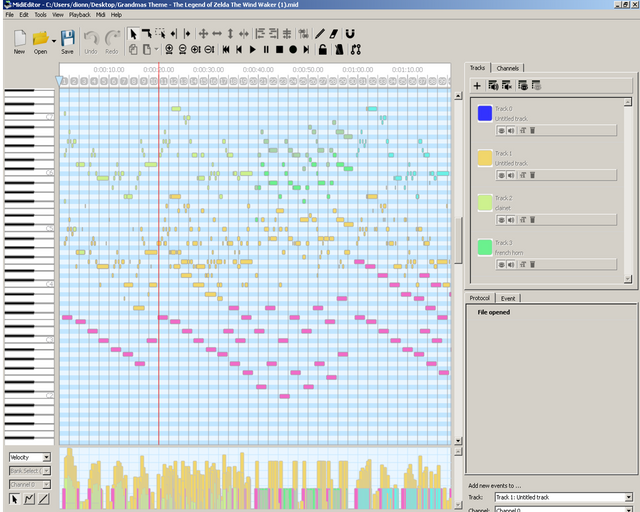640x512 pixels.
Task: Open the Velocity dropdown
Action: coord(30,457)
